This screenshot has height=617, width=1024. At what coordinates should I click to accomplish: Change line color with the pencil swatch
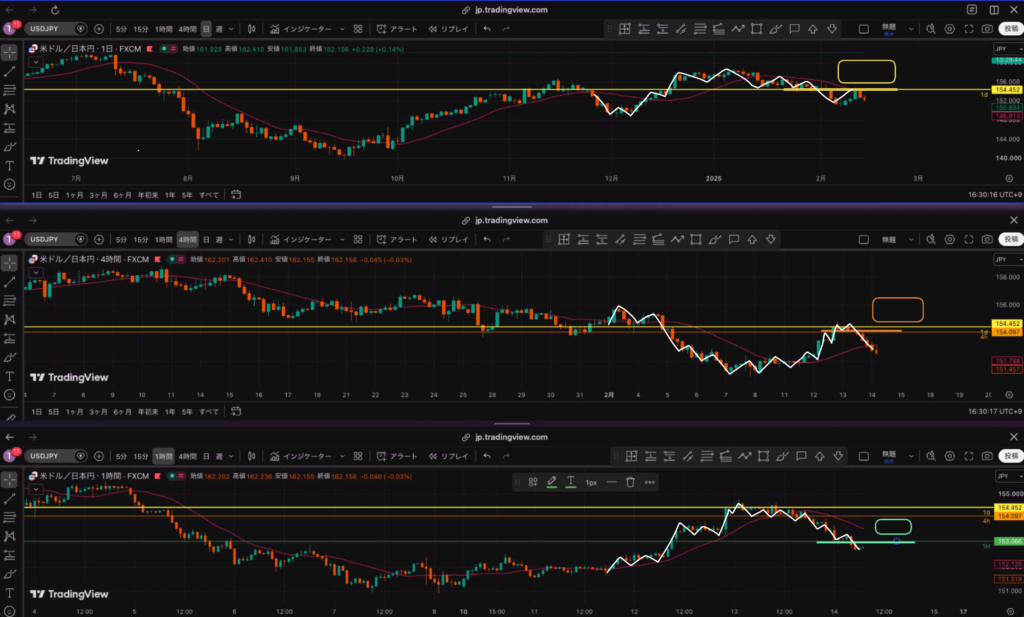pos(552,482)
